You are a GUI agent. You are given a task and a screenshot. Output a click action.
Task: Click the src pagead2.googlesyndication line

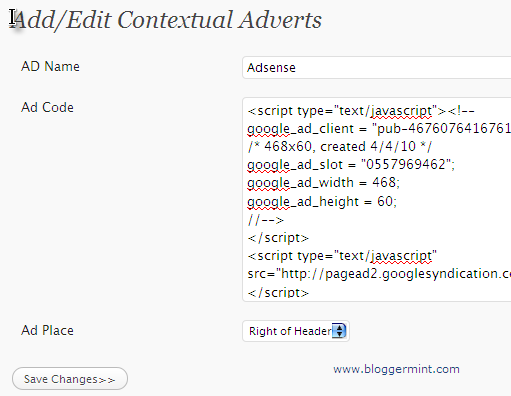tap(379, 274)
